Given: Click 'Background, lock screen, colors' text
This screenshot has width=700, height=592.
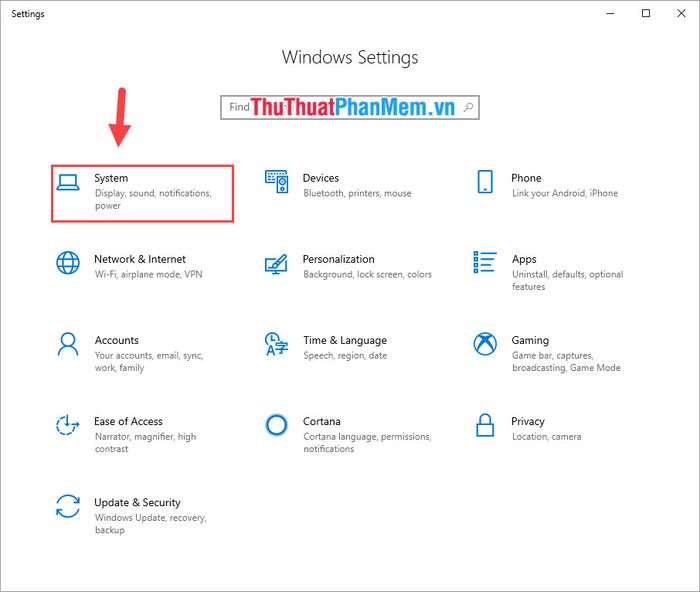Looking at the screenshot, I should tap(367, 275).
